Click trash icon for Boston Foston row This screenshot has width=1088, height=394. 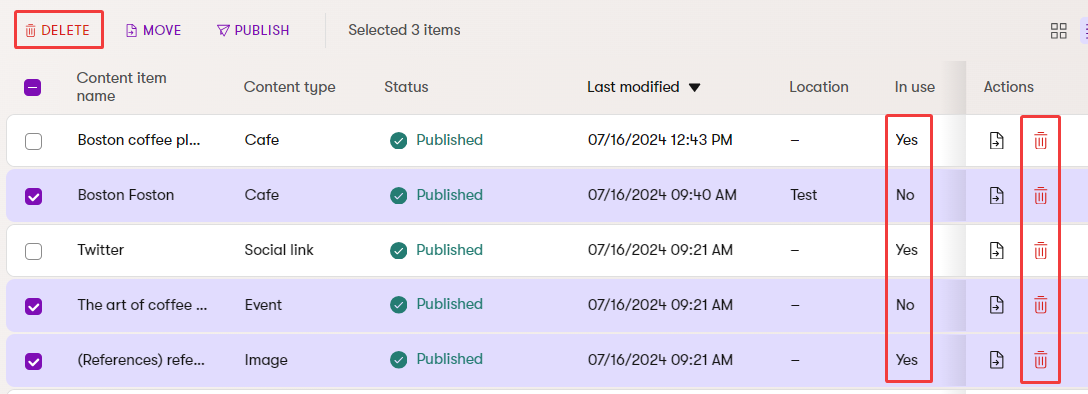(1040, 196)
